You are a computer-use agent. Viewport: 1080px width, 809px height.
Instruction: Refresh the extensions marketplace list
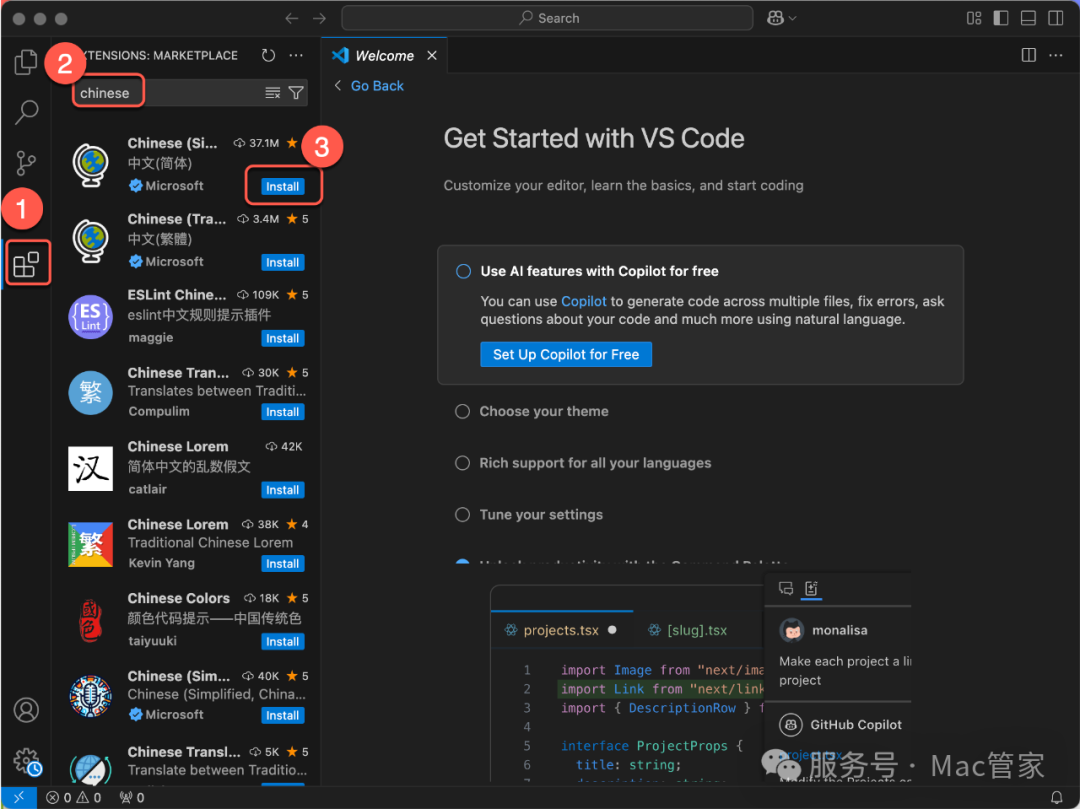[269, 55]
